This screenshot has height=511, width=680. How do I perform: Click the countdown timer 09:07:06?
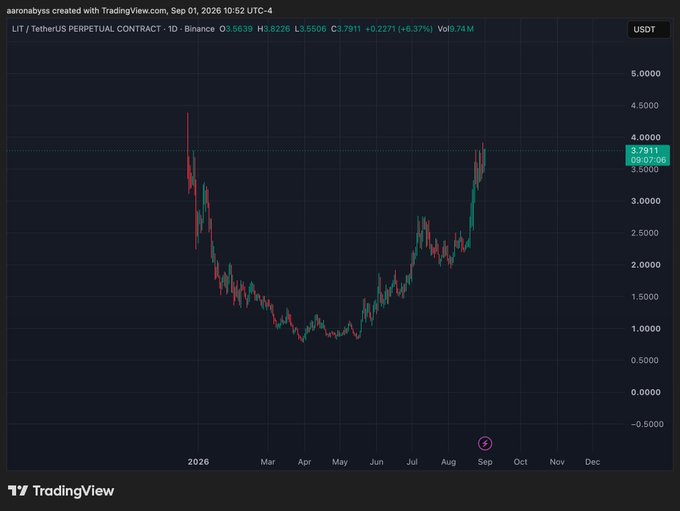[x=648, y=160]
